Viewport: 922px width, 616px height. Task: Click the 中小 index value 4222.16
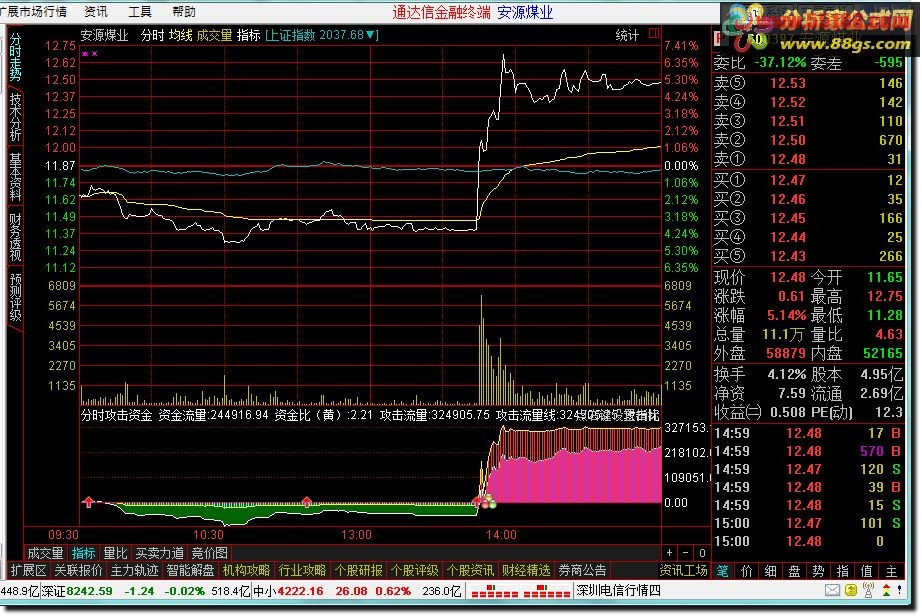pyautogui.click(x=300, y=591)
